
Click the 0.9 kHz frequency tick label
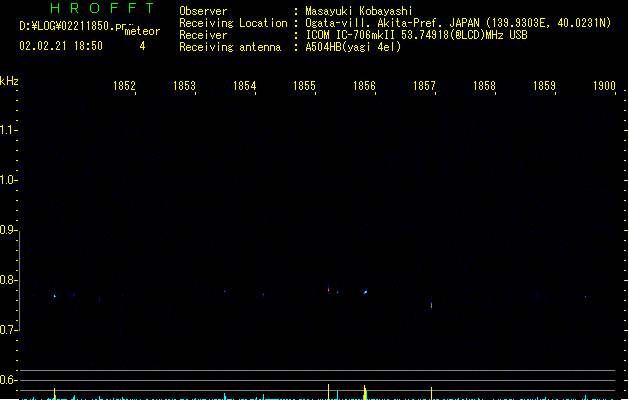(x=7, y=230)
